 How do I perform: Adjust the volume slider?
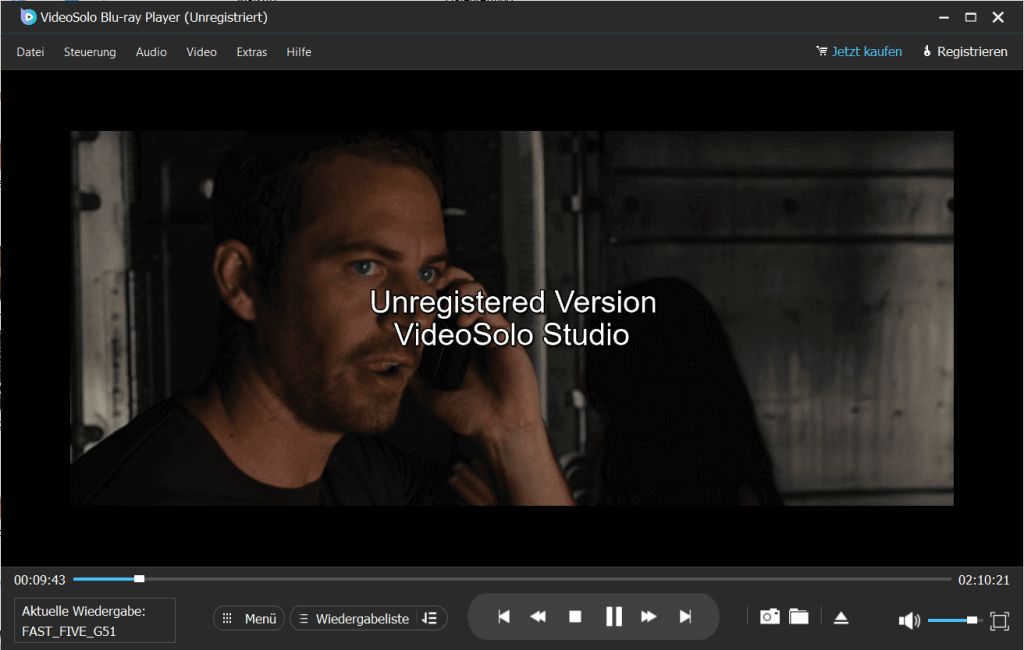tap(954, 620)
